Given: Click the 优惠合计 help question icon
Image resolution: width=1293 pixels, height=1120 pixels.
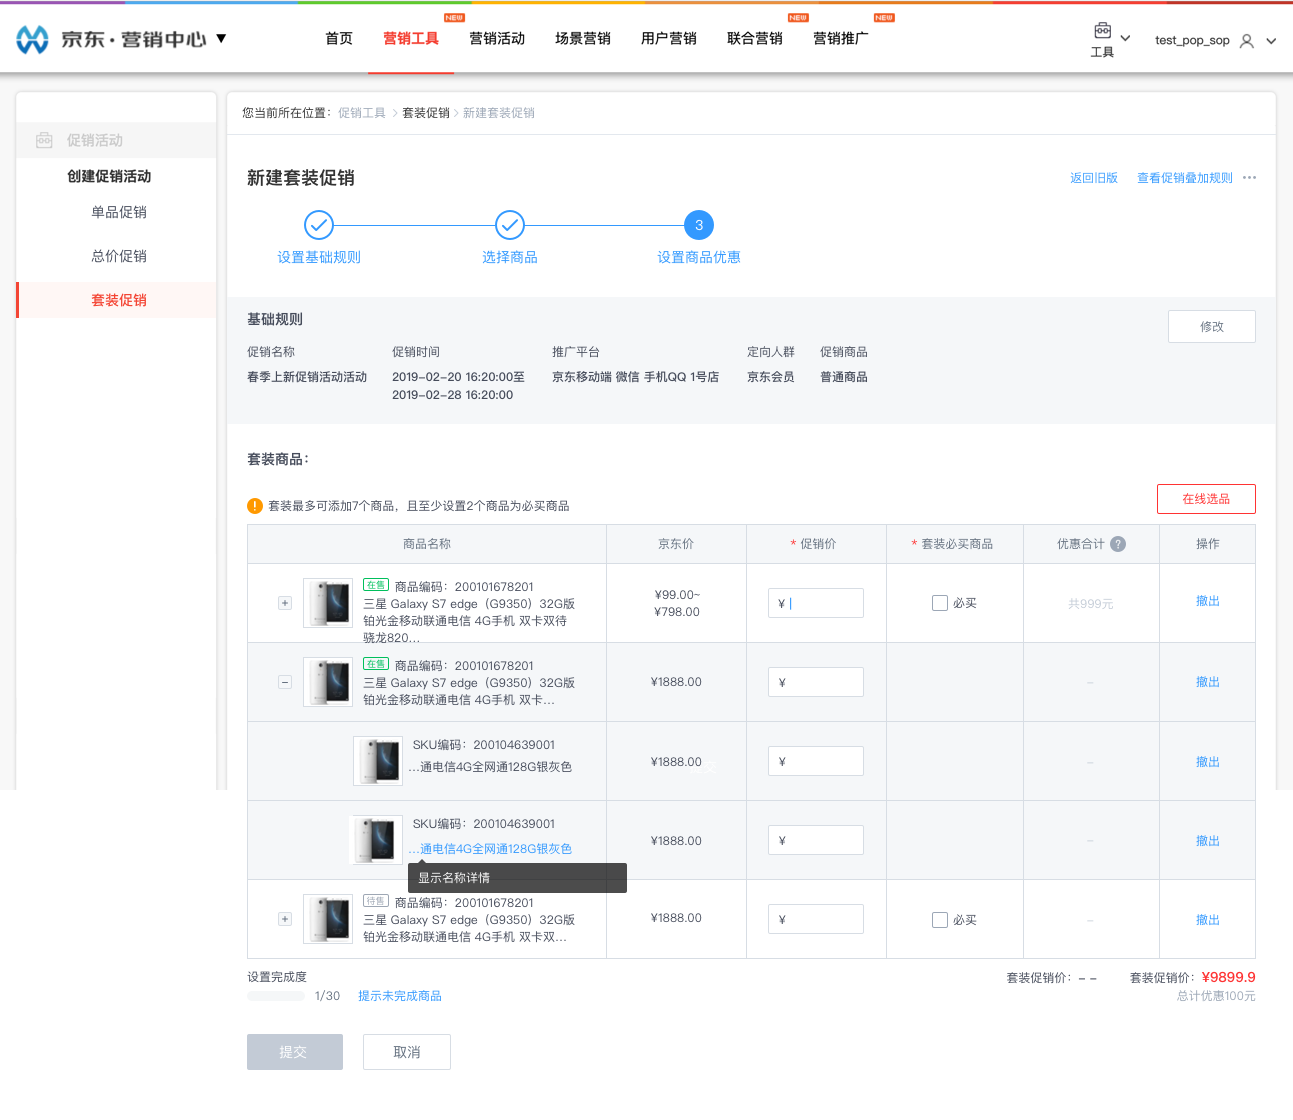Looking at the screenshot, I should [x=1118, y=544].
